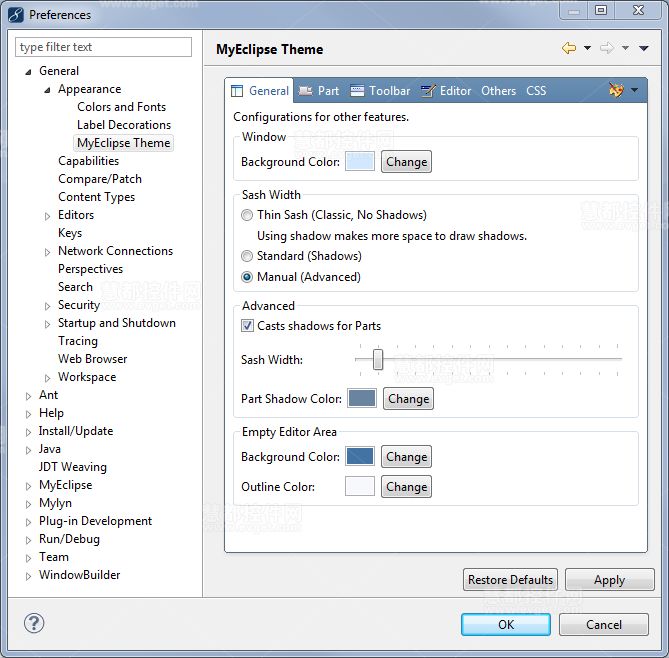Select Colors and Fonts in tree
This screenshot has height=658, width=669.
pos(122,107)
